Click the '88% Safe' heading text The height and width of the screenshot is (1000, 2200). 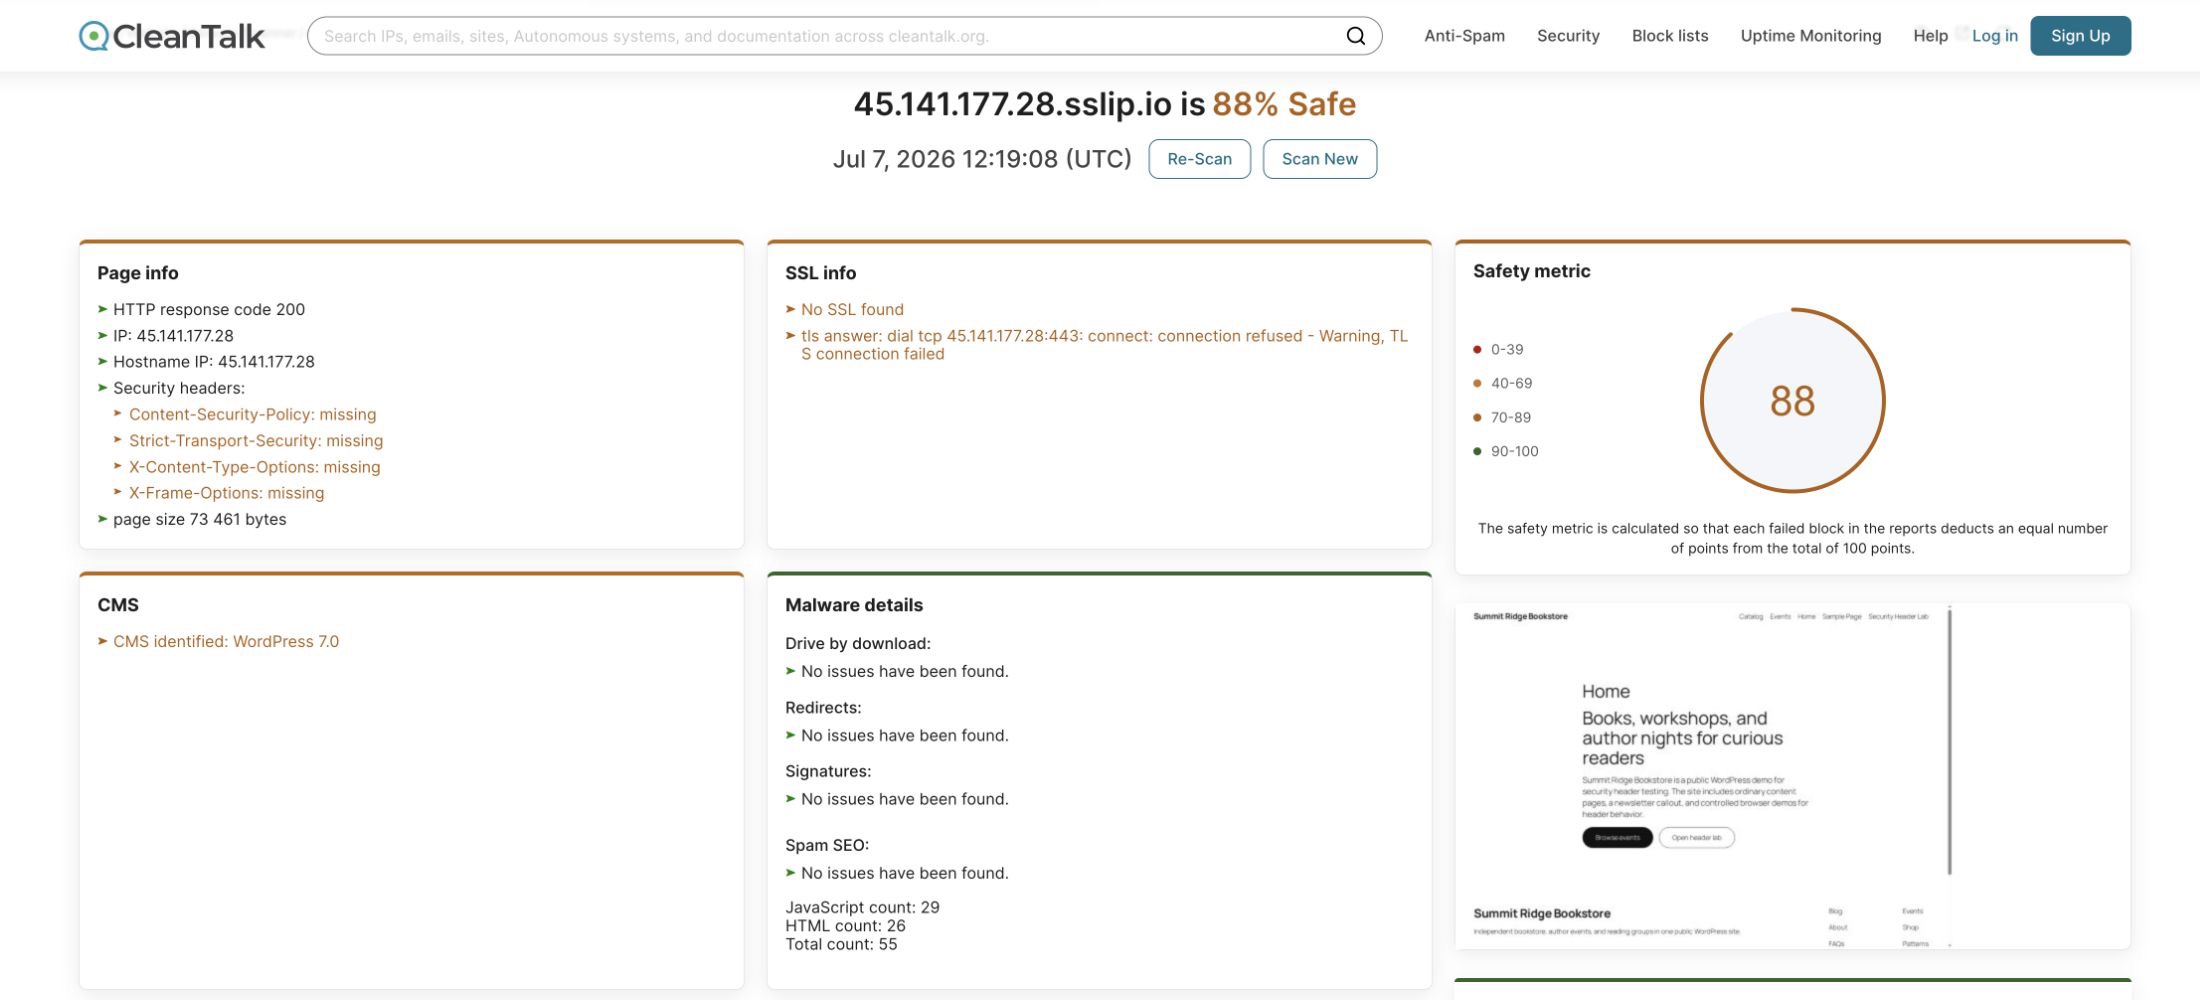click(x=1284, y=104)
